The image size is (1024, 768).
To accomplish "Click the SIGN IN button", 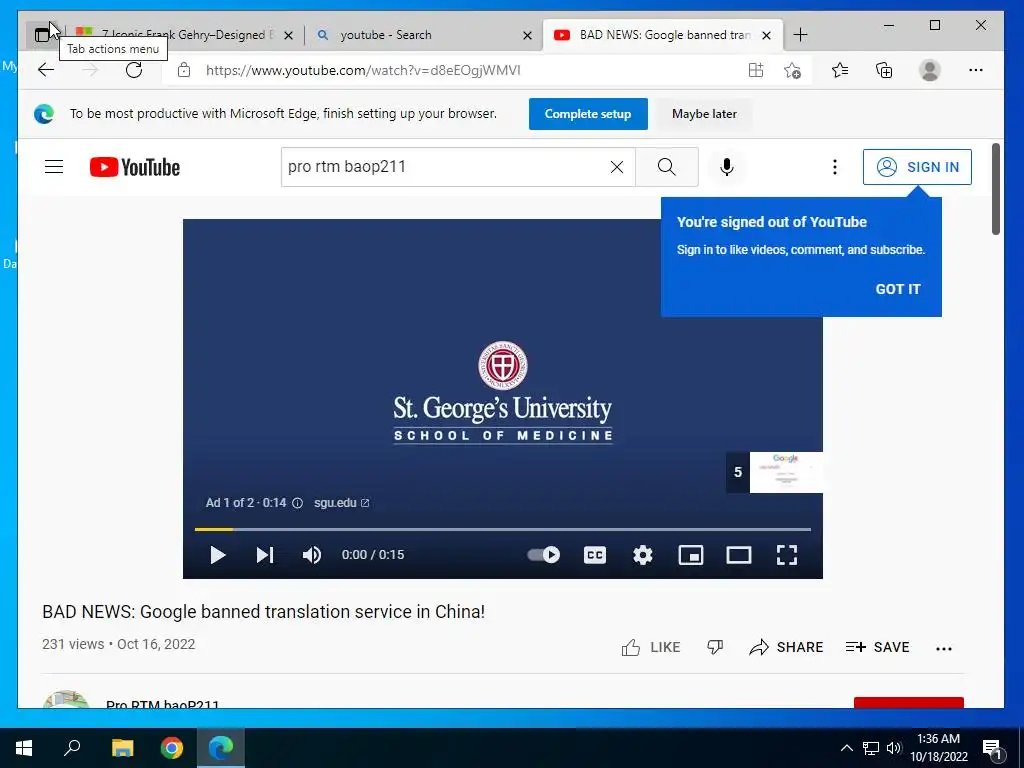I will point(917,167).
